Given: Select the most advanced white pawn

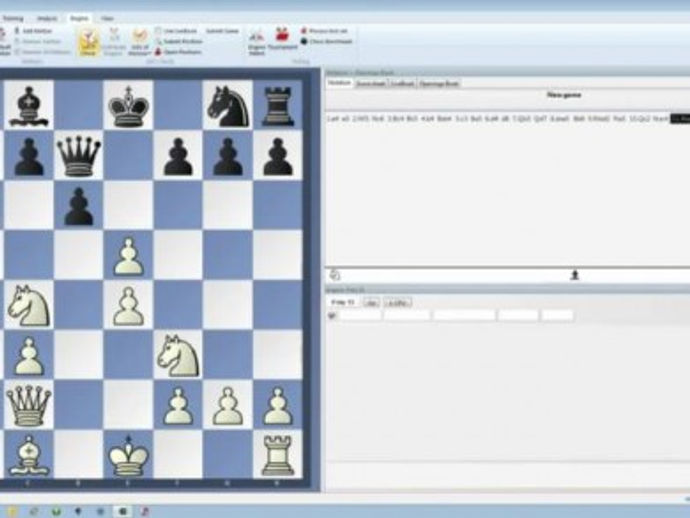Looking at the screenshot, I should (128, 257).
